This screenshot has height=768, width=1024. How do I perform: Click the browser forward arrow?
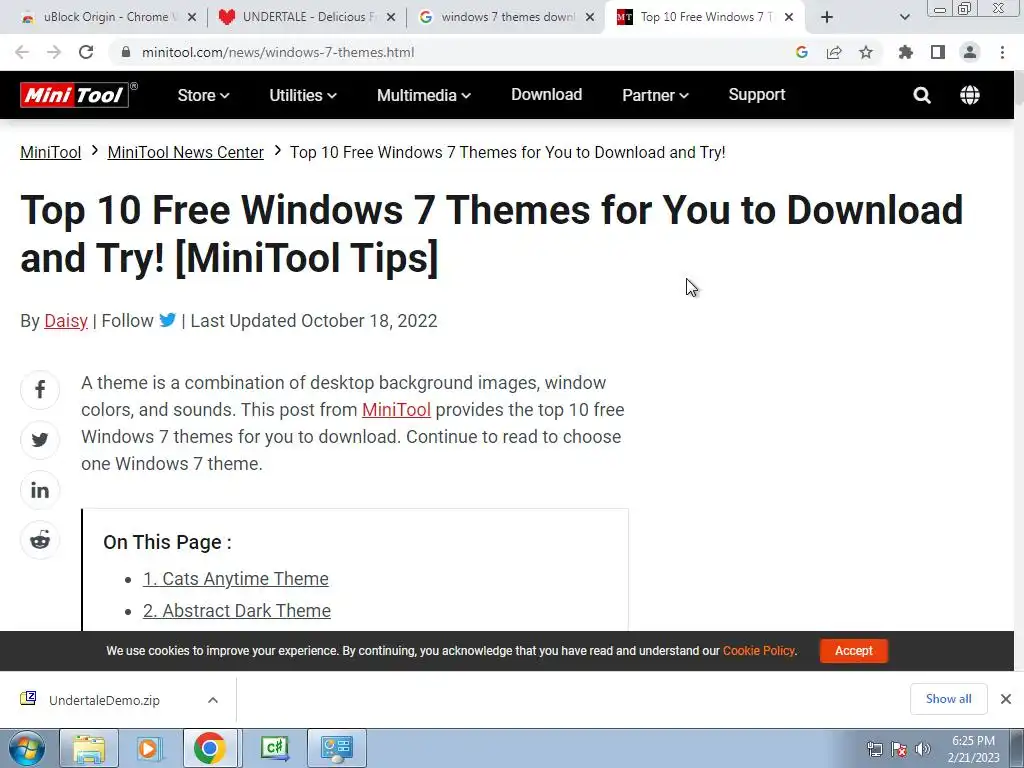coord(54,52)
